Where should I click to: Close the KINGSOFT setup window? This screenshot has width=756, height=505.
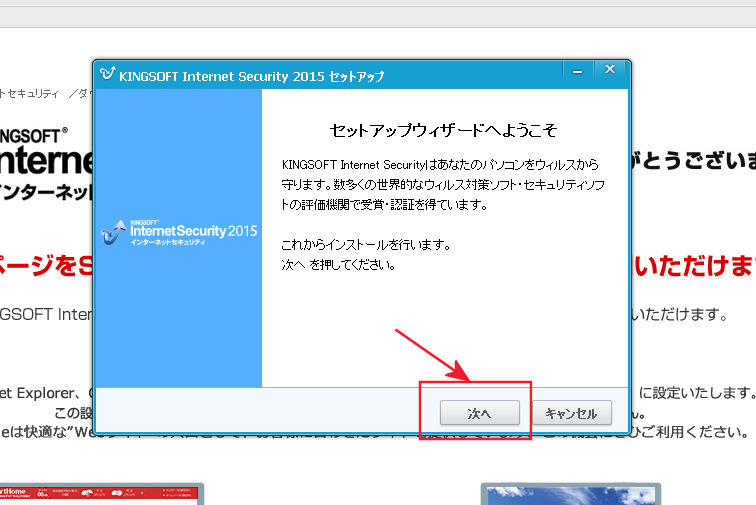coord(610,70)
